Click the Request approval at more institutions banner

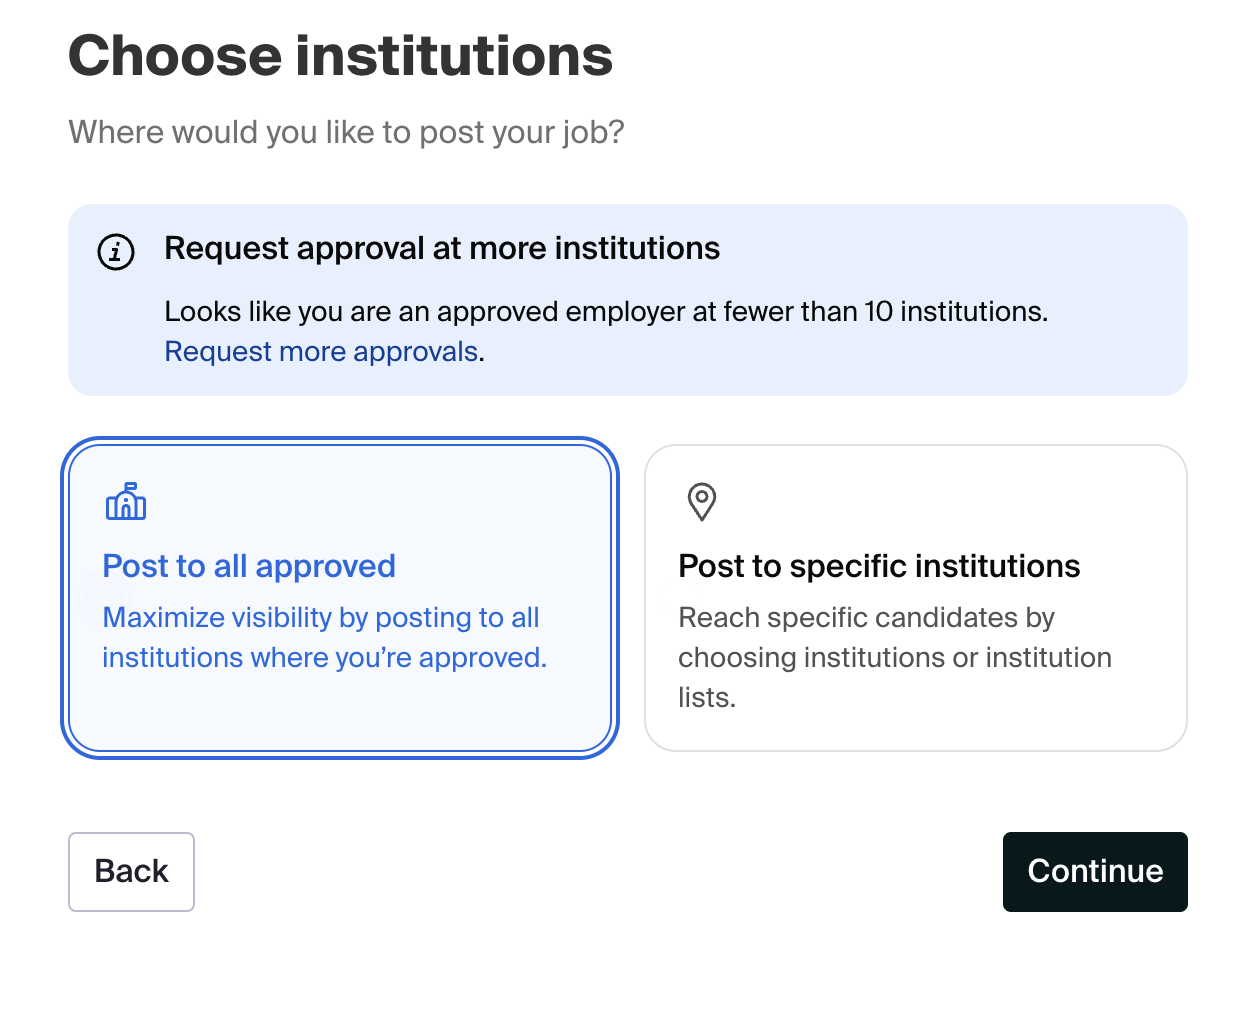(x=626, y=299)
